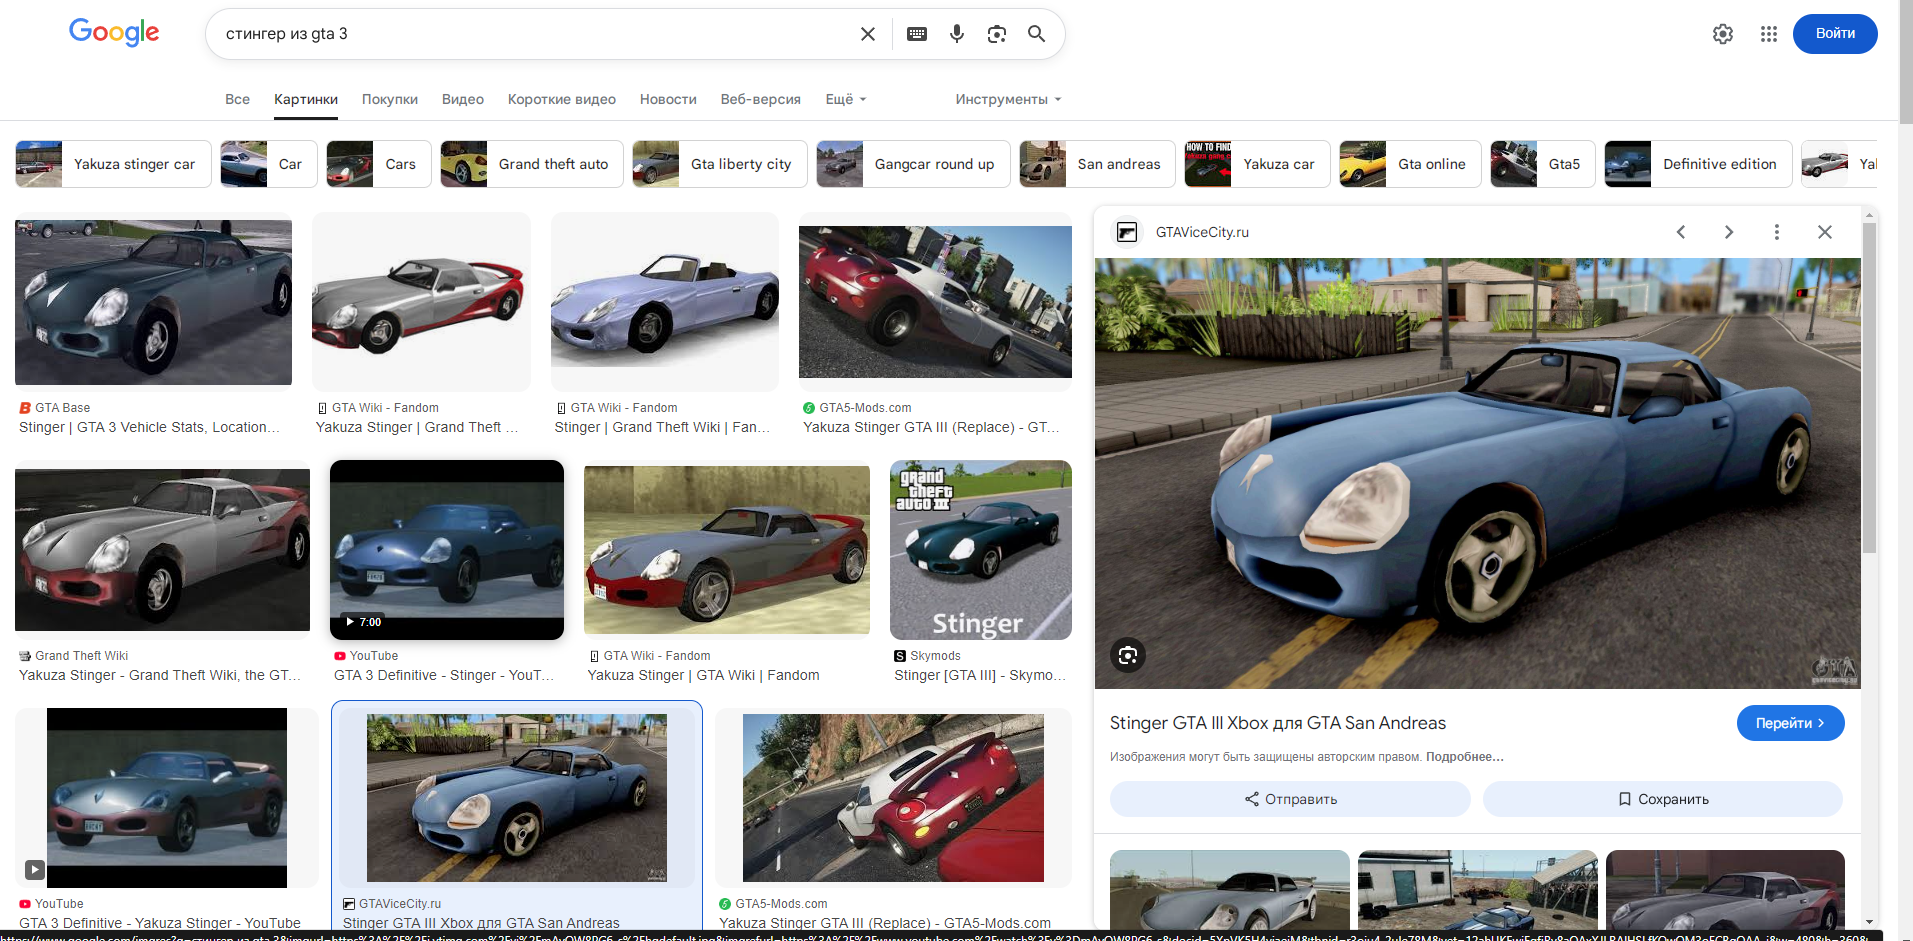Click the Перейти button
The image size is (1913, 941).
tap(1789, 723)
